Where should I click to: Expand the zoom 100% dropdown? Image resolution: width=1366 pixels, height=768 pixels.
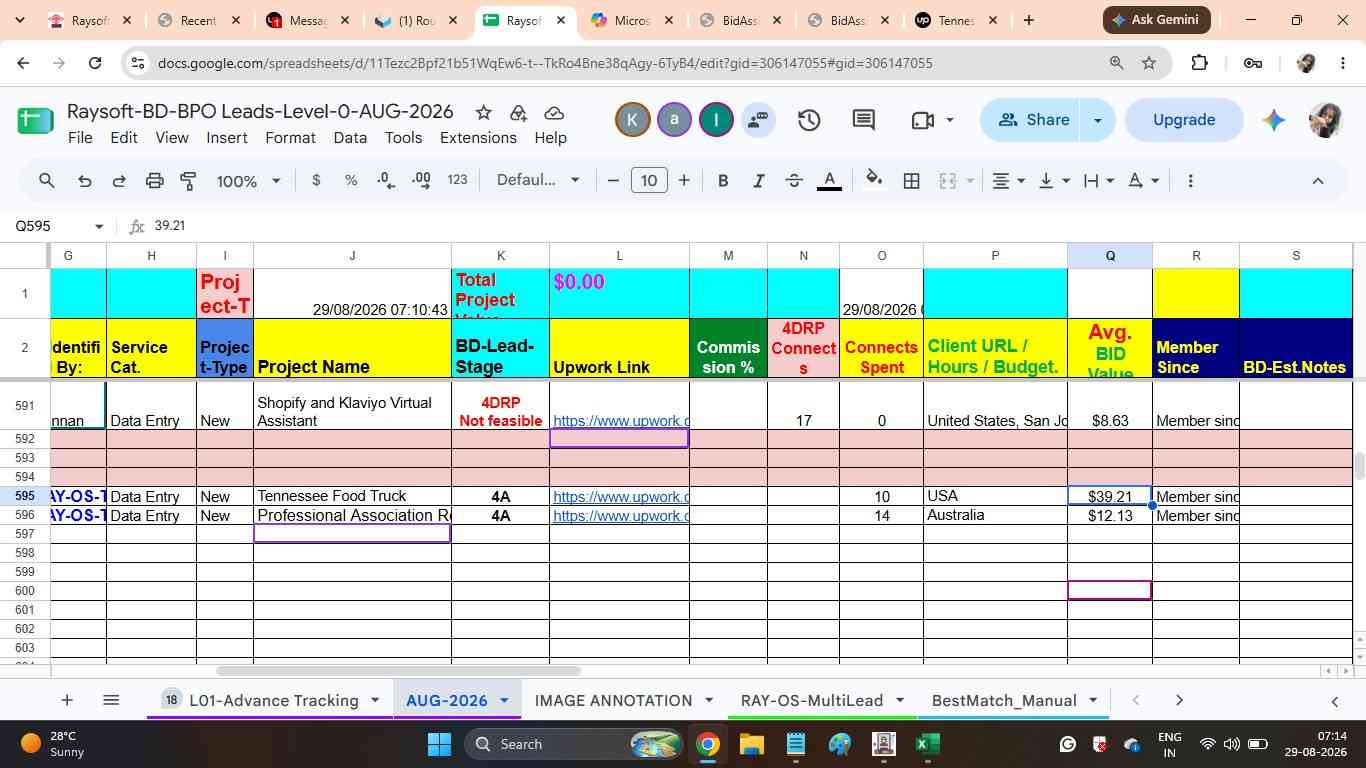click(249, 181)
